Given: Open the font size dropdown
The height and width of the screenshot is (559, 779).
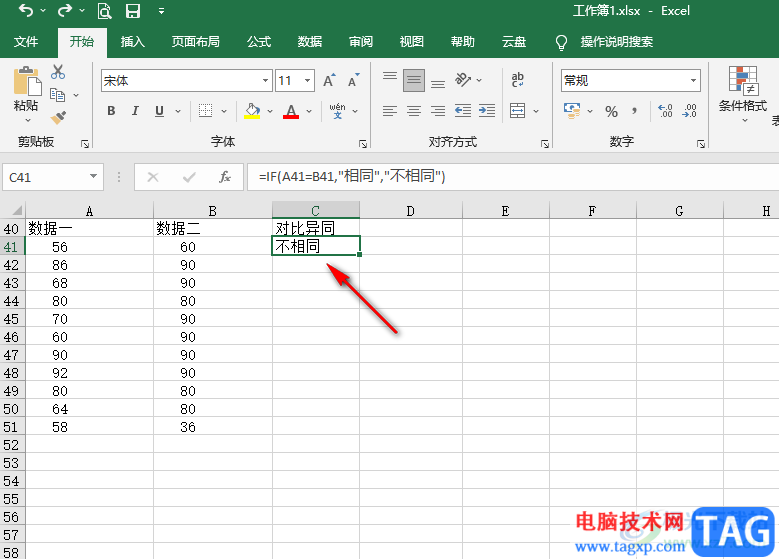Looking at the screenshot, I should [308, 80].
